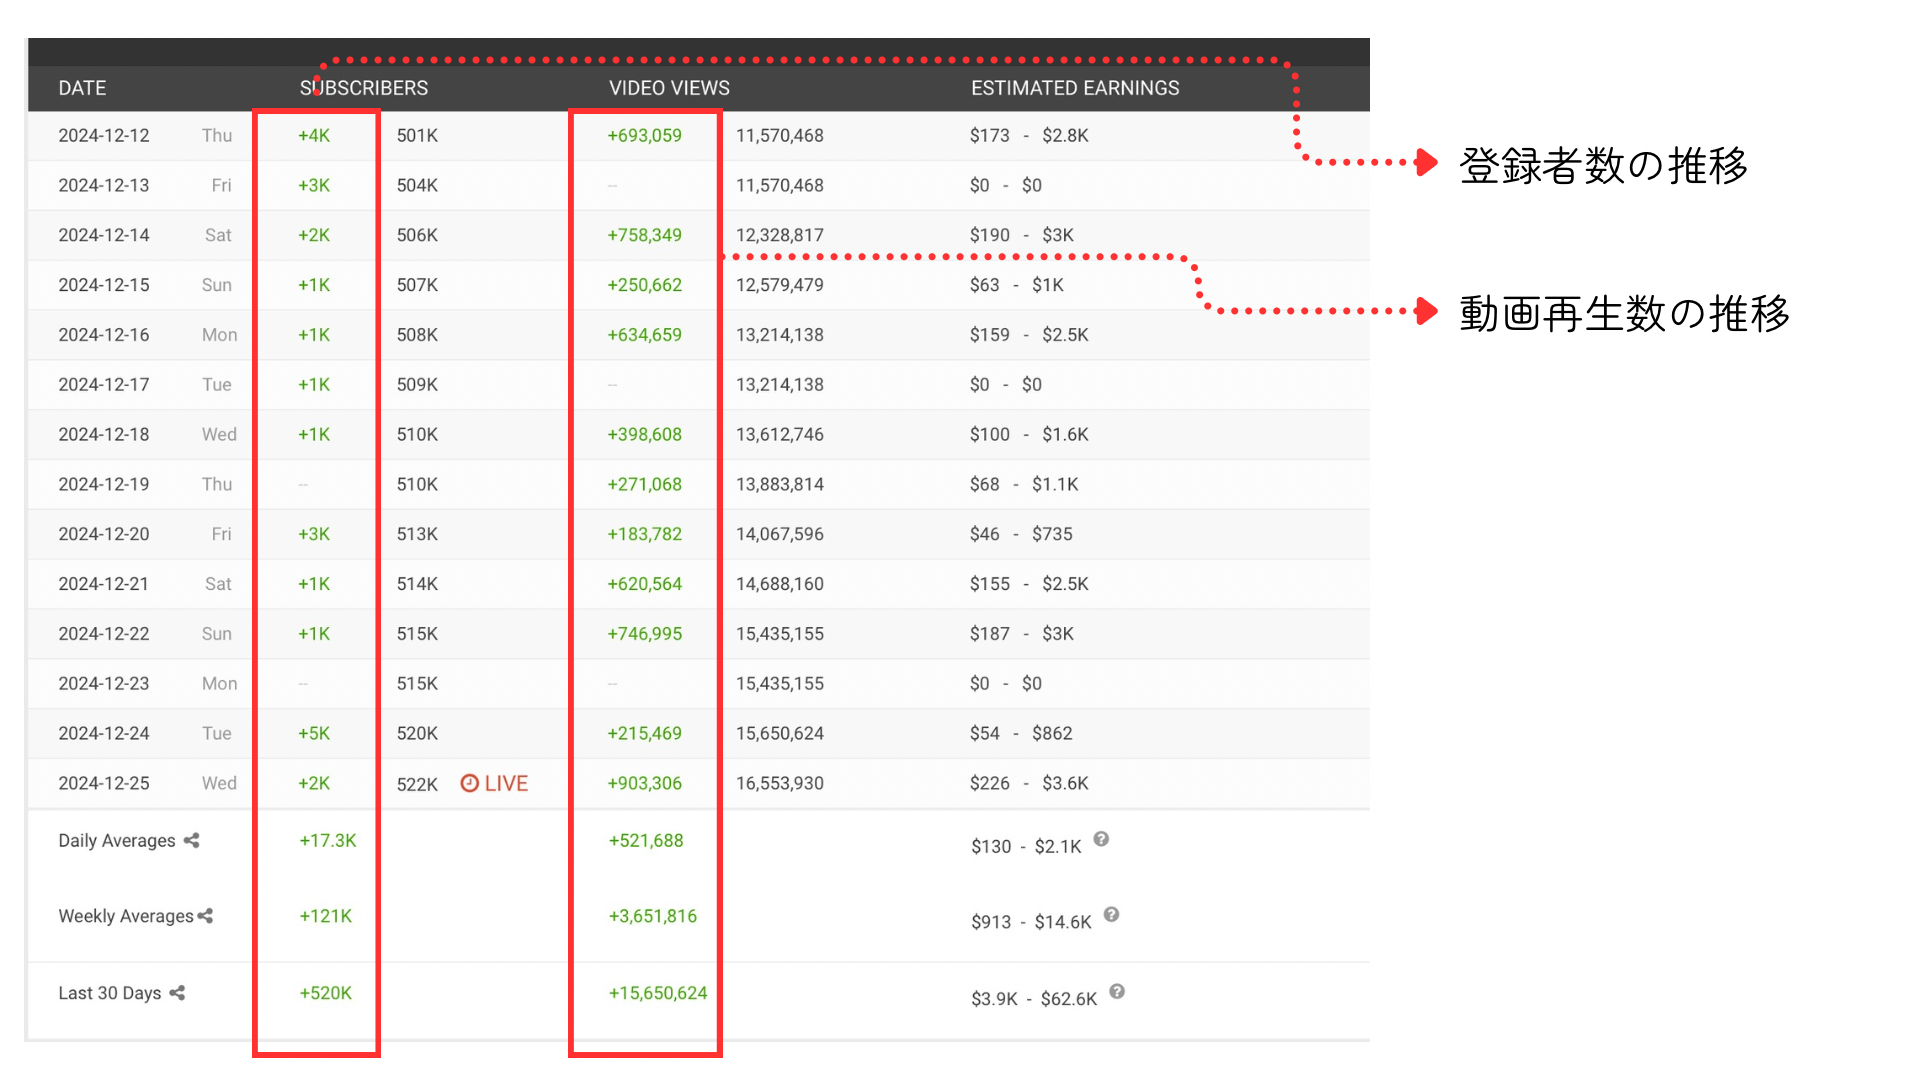Click help icon beside $3.9K - $62.6K earnings

tap(1117, 992)
